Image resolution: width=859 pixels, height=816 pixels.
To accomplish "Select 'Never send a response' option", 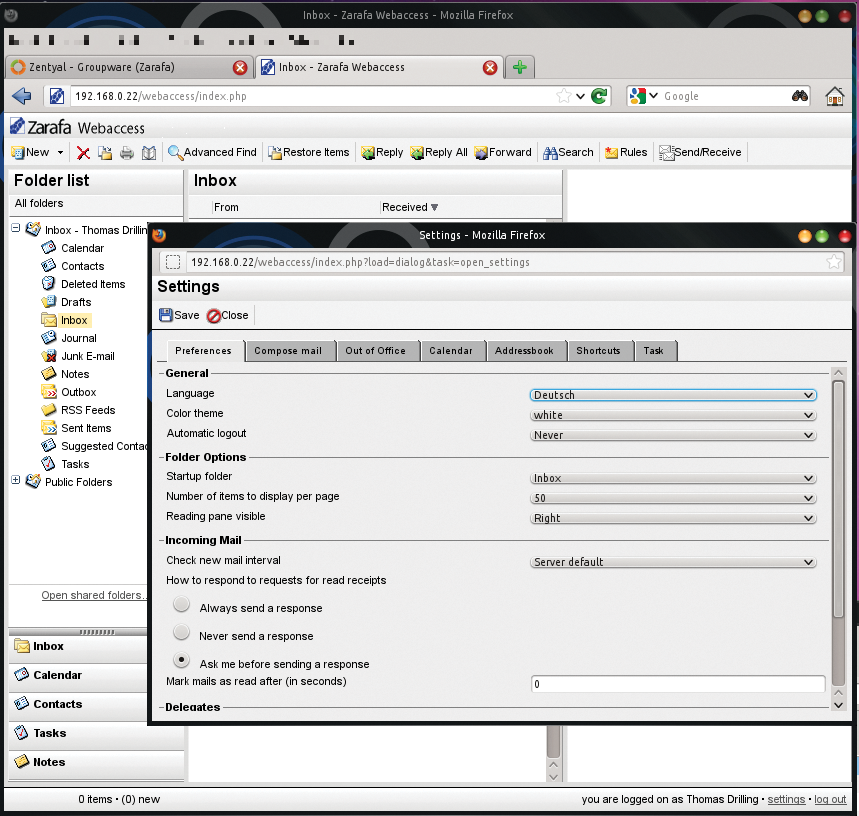I will pos(181,632).
